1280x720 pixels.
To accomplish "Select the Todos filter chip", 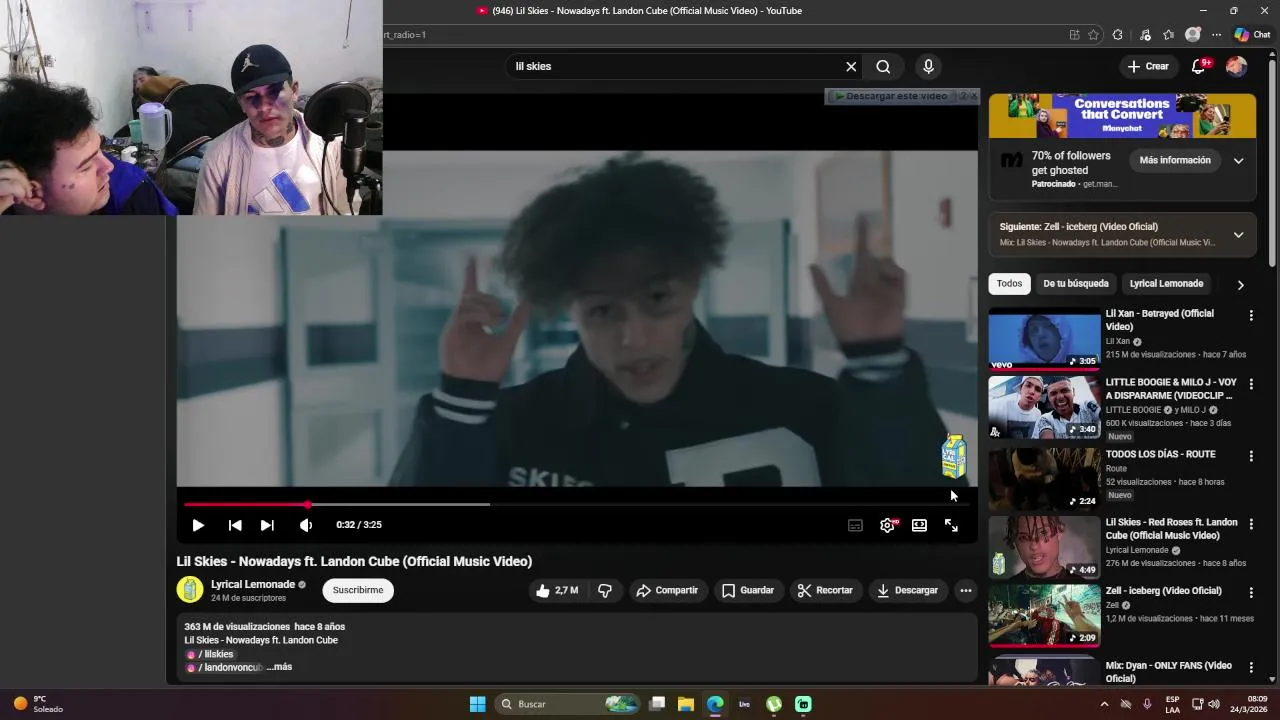I will point(1009,284).
